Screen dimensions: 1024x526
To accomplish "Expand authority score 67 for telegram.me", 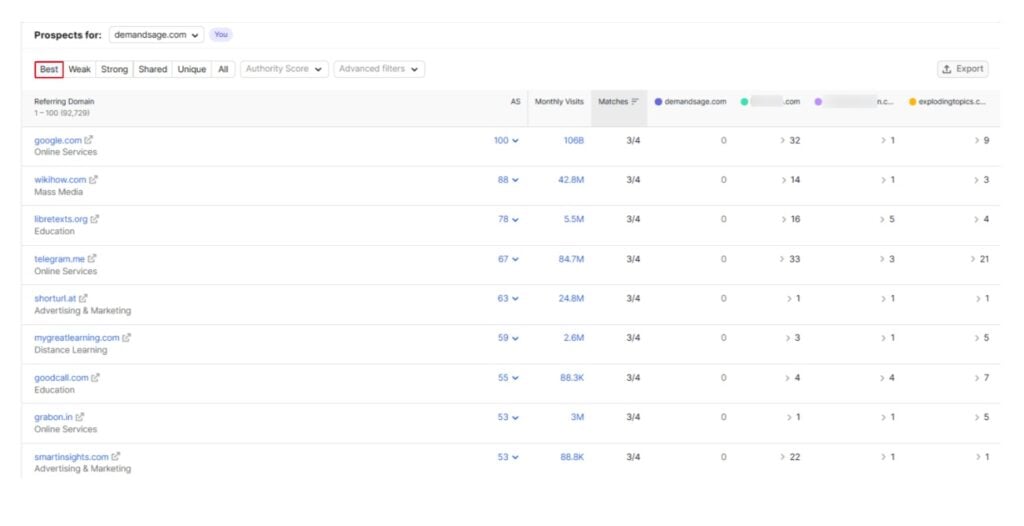I will tap(508, 259).
